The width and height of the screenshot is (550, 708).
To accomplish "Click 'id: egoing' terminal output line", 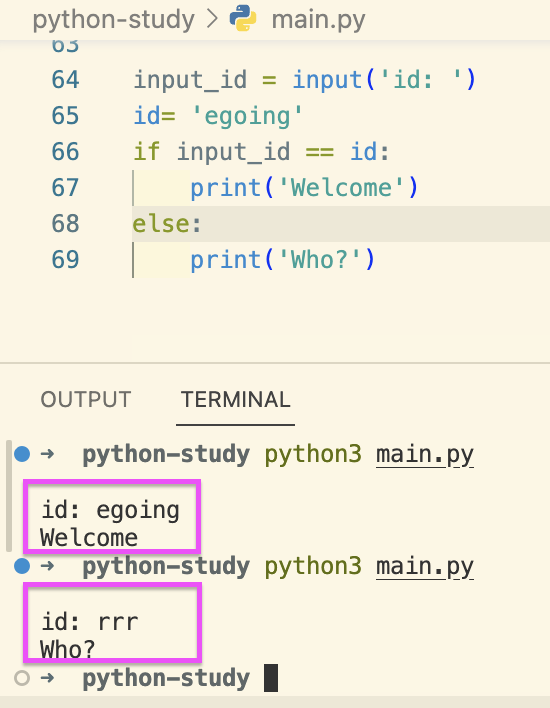I will 110,511.
